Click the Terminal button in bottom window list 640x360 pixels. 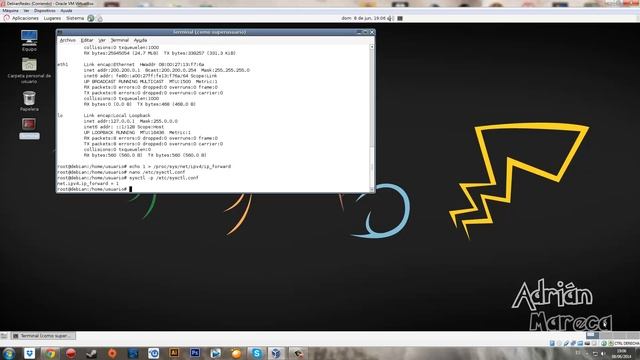pyautogui.click(x=44, y=336)
